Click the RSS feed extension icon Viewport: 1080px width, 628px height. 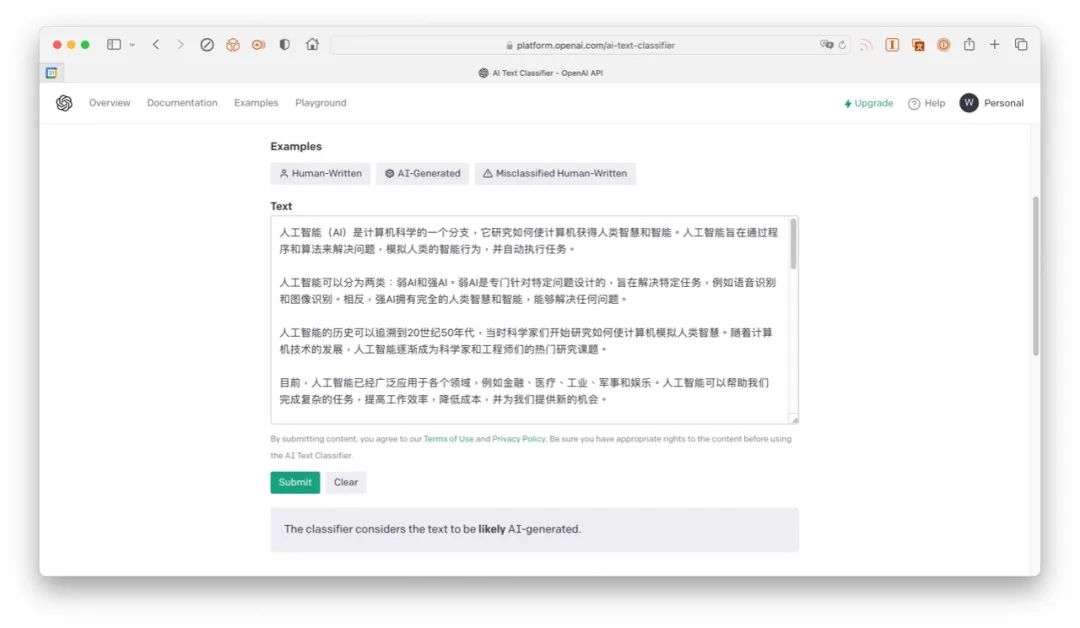(x=866, y=45)
